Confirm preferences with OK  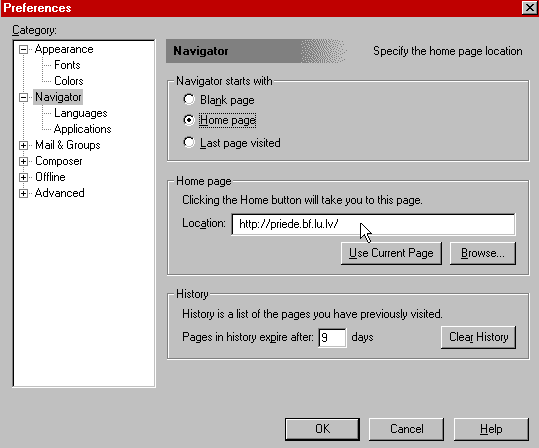click(x=322, y=429)
